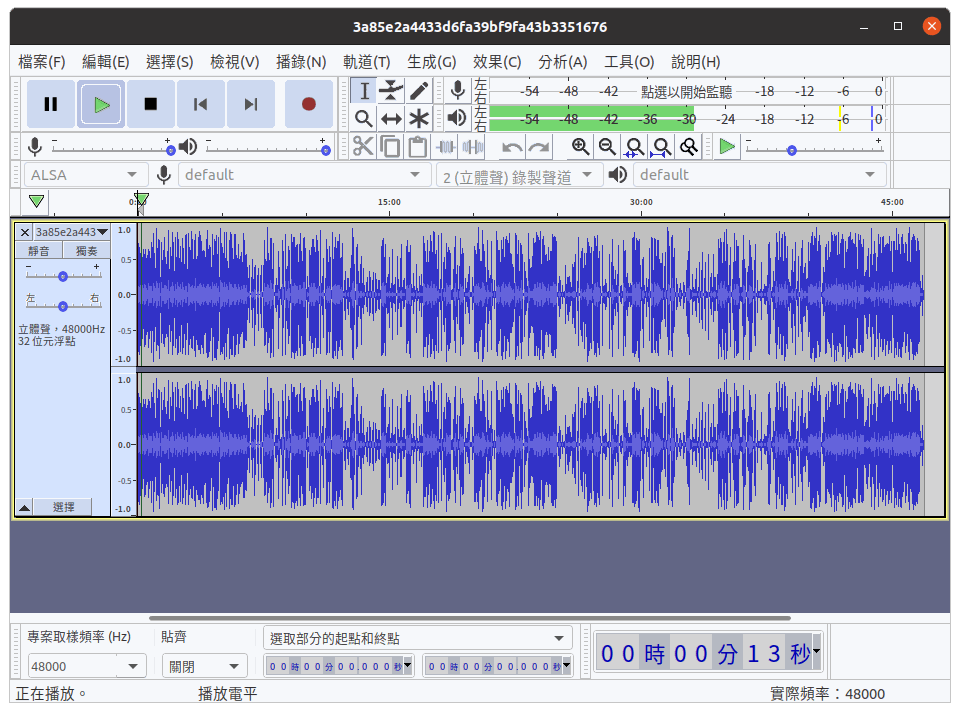
Task: Click the 選擇 button in track panel
Action: [x=63, y=507]
